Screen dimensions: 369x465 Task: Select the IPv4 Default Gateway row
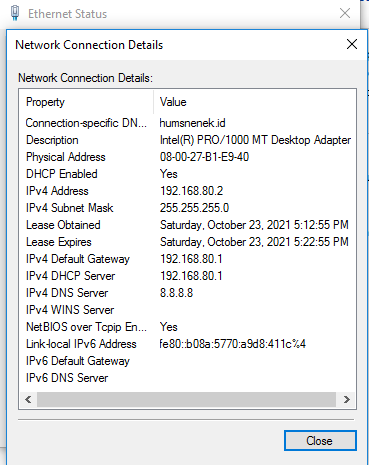(187, 259)
